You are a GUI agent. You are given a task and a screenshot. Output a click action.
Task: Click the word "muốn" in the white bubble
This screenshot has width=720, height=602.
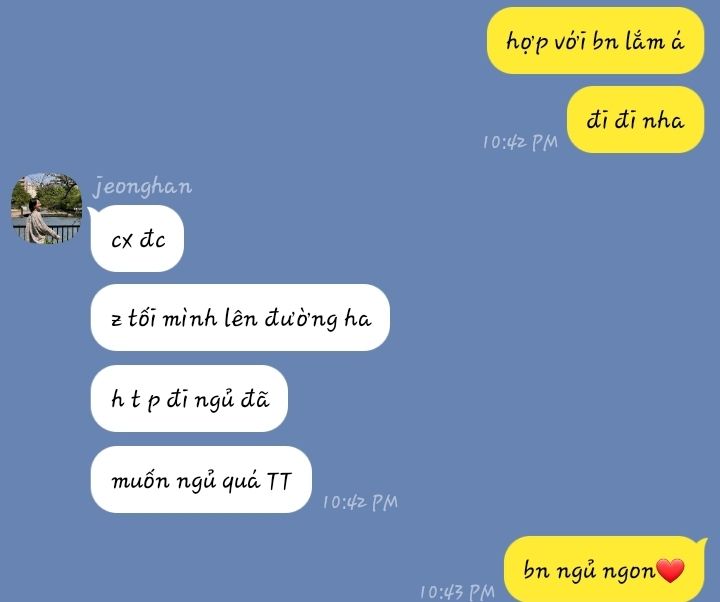click(x=141, y=480)
